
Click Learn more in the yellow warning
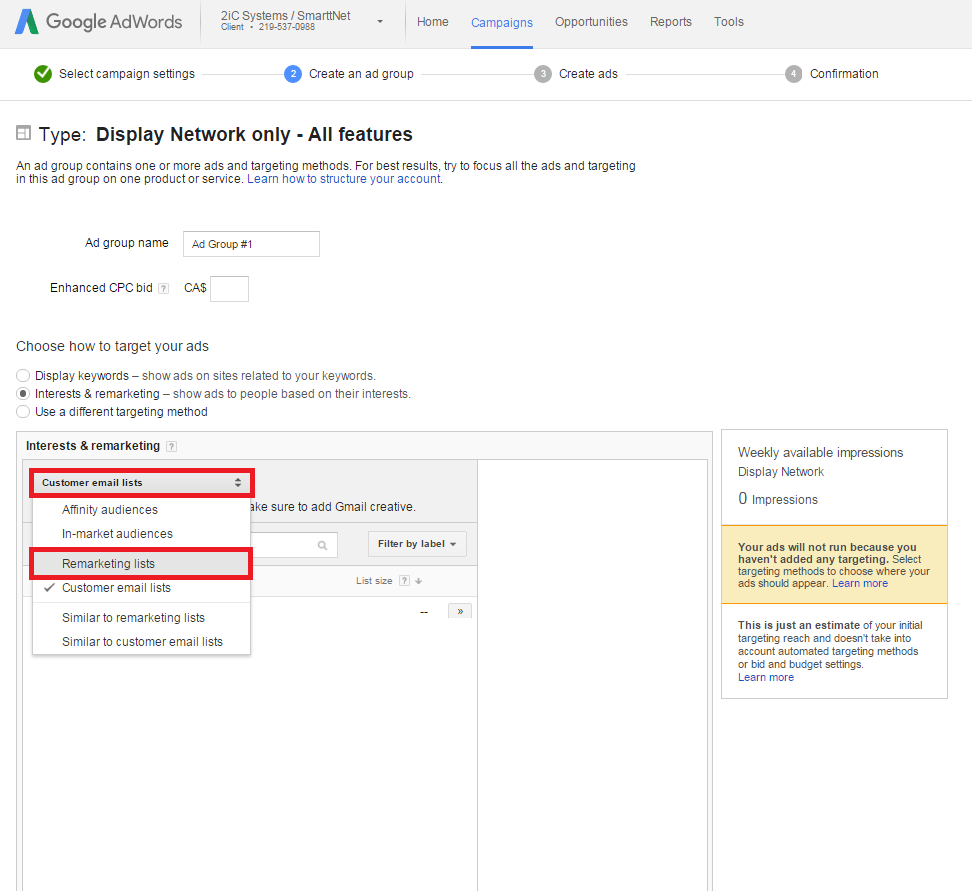click(860, 583)
